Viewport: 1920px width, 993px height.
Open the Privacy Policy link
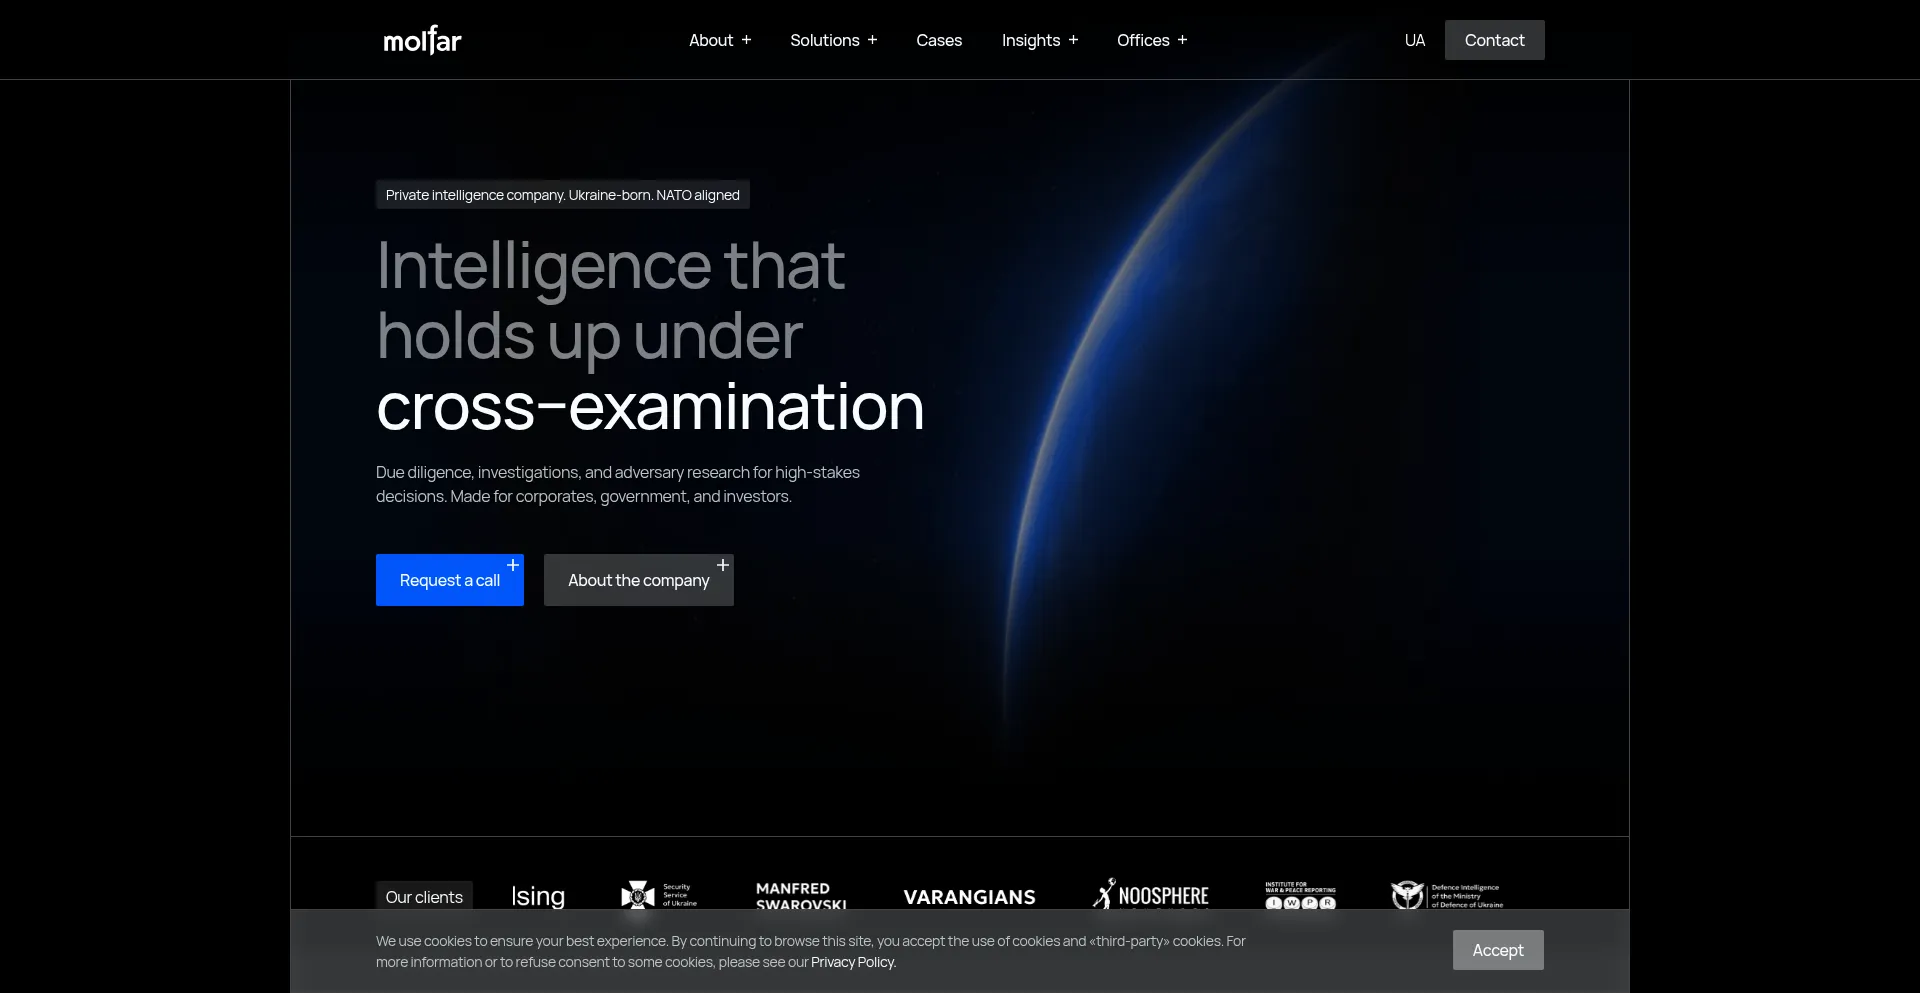pos(853,962)
